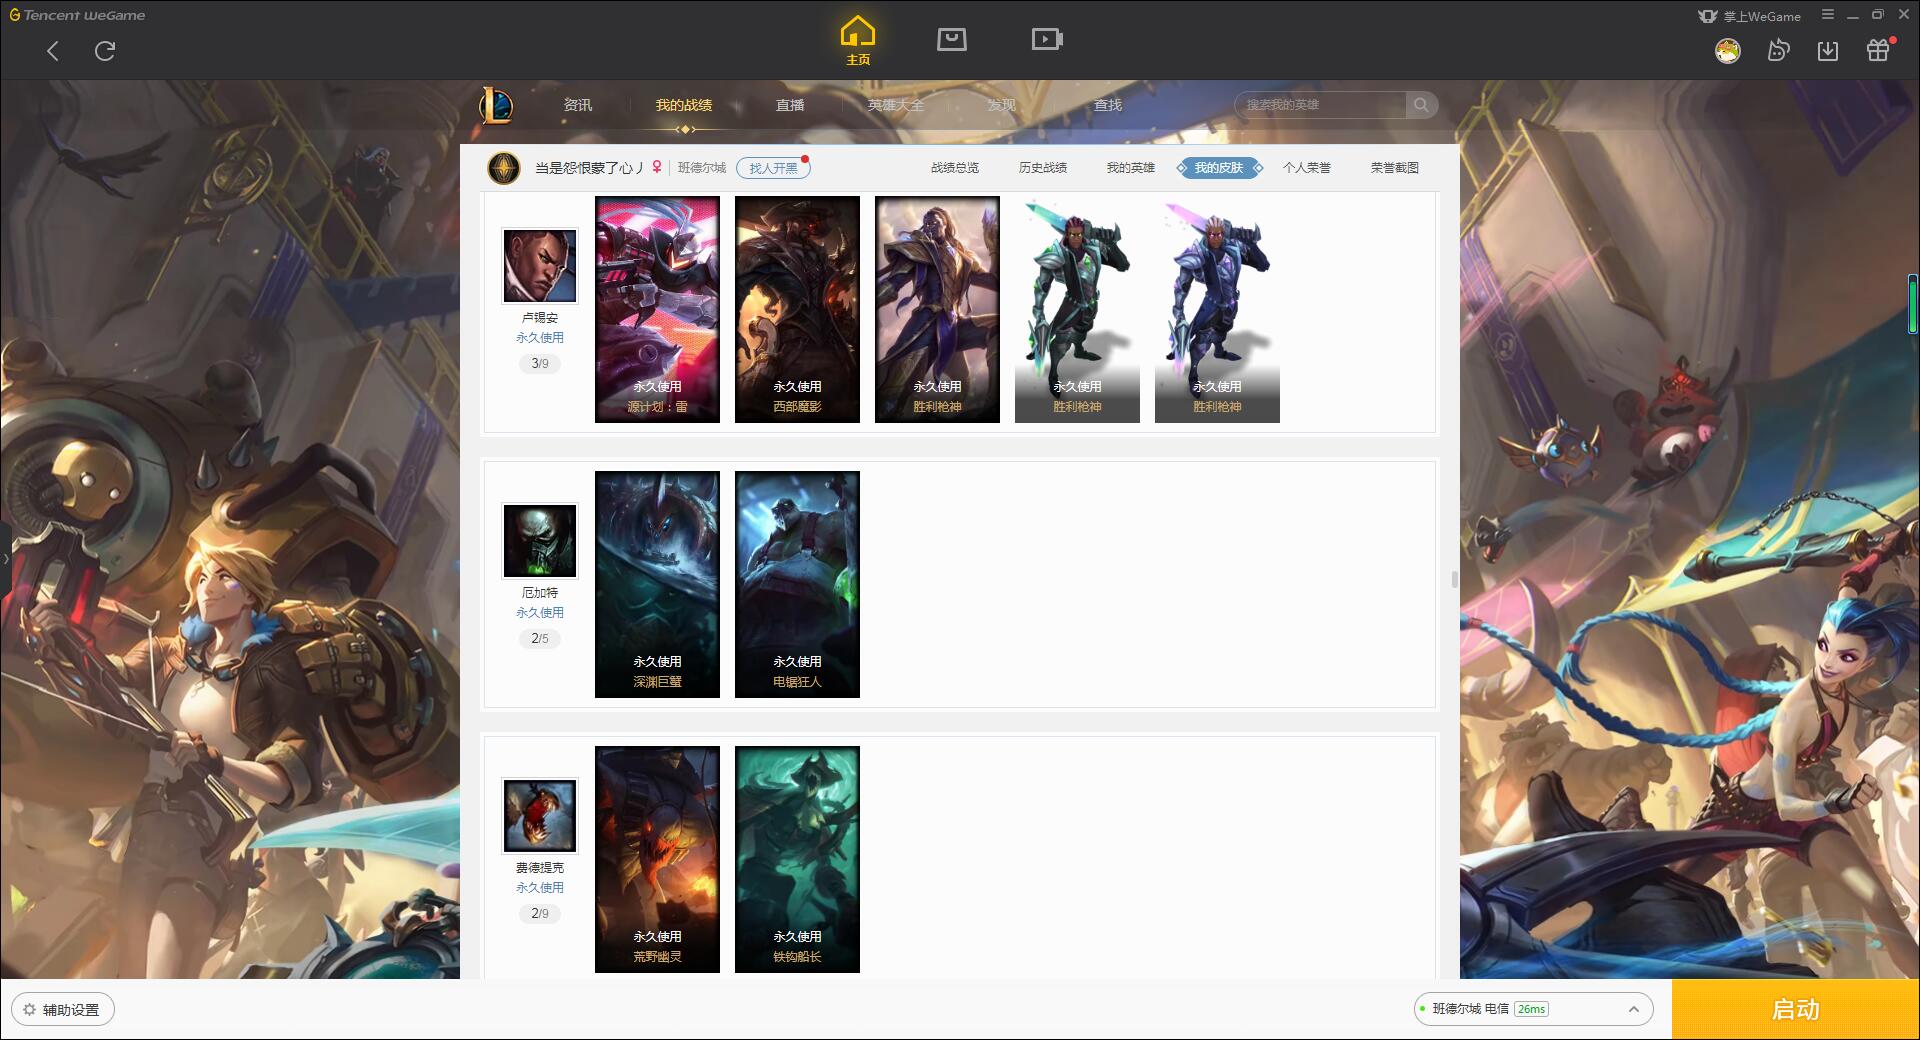This screenshot has width=1920, height=1040.
Task: Click the 厄加特 champion portrait
Action: click(x=539, y=541)
